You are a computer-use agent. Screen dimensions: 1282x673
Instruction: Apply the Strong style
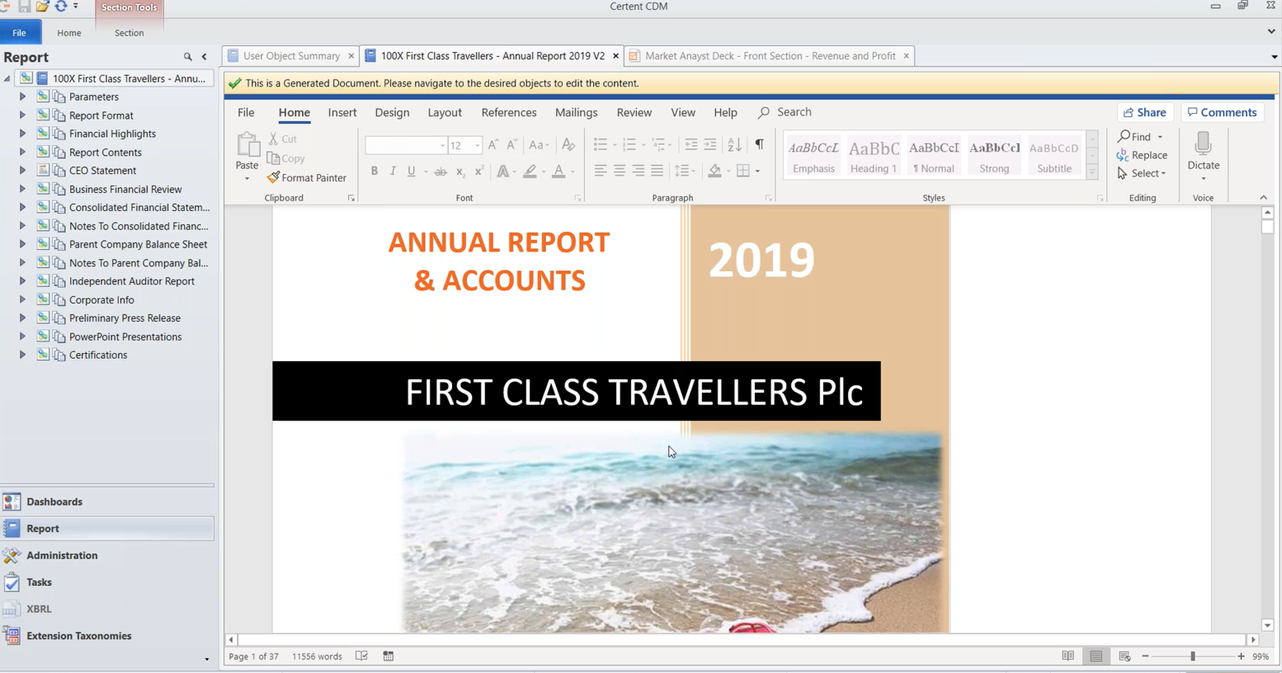pos(994,156)
